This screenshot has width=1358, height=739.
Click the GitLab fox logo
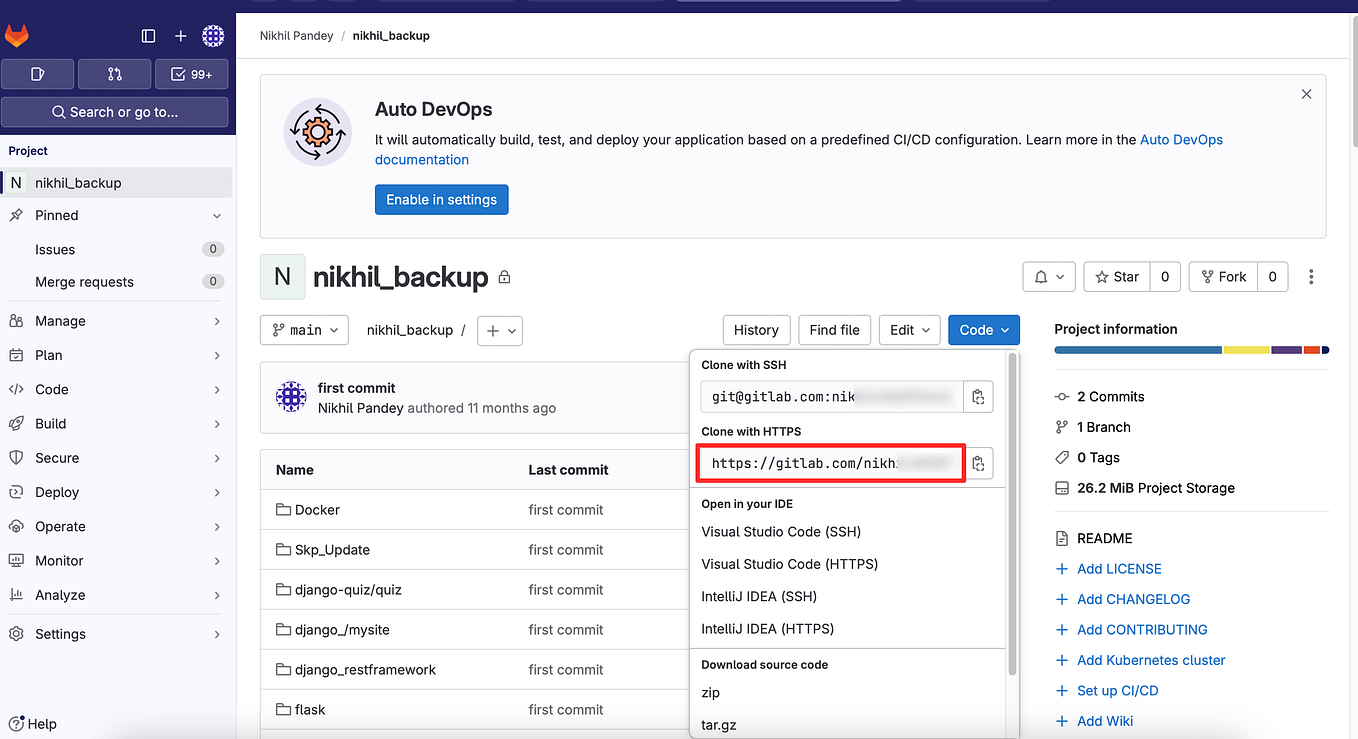pos(17,36)
